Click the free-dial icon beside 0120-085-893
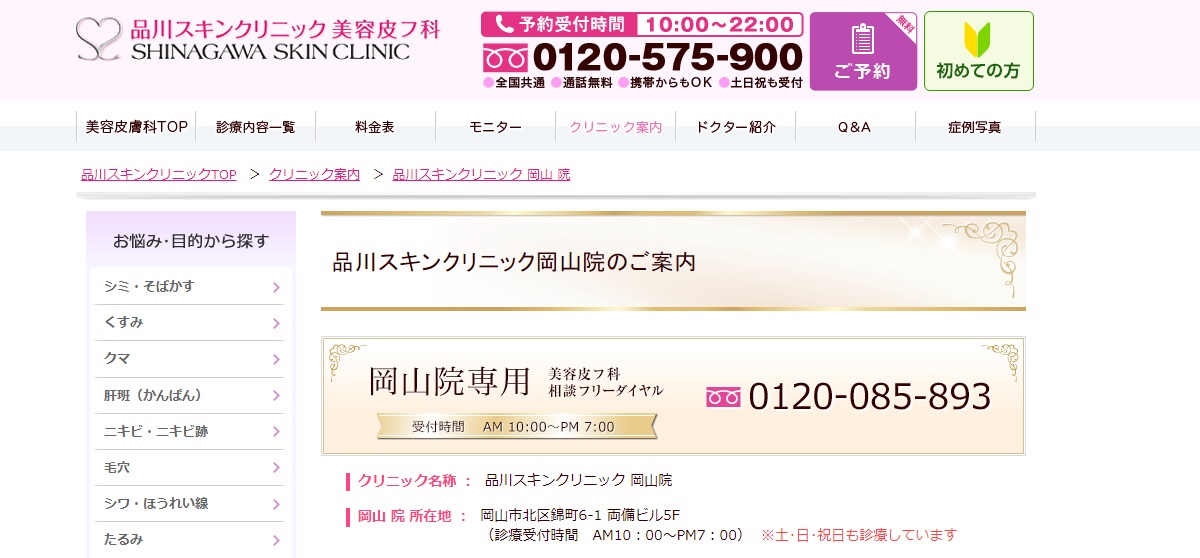The width and height of the screenshot is (1200, 558). (724, 397)
